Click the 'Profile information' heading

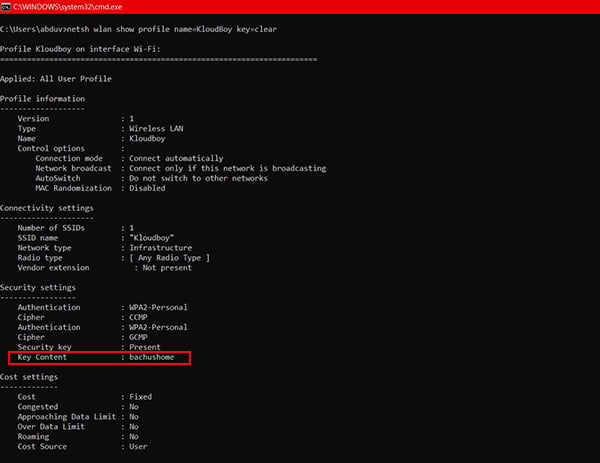42,99
